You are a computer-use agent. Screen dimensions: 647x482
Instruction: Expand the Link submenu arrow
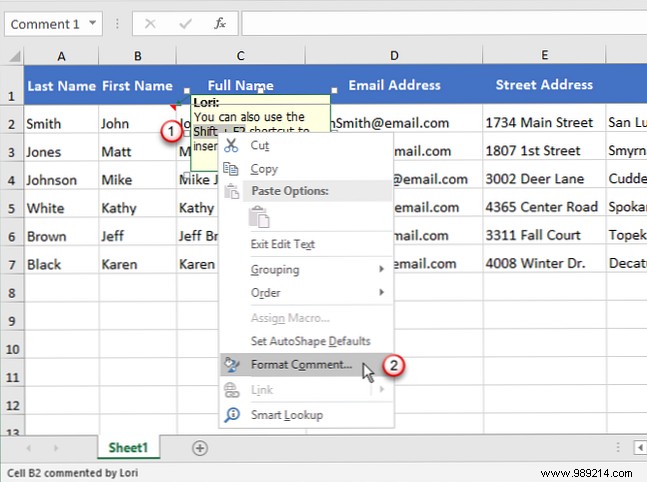(382, 389)
